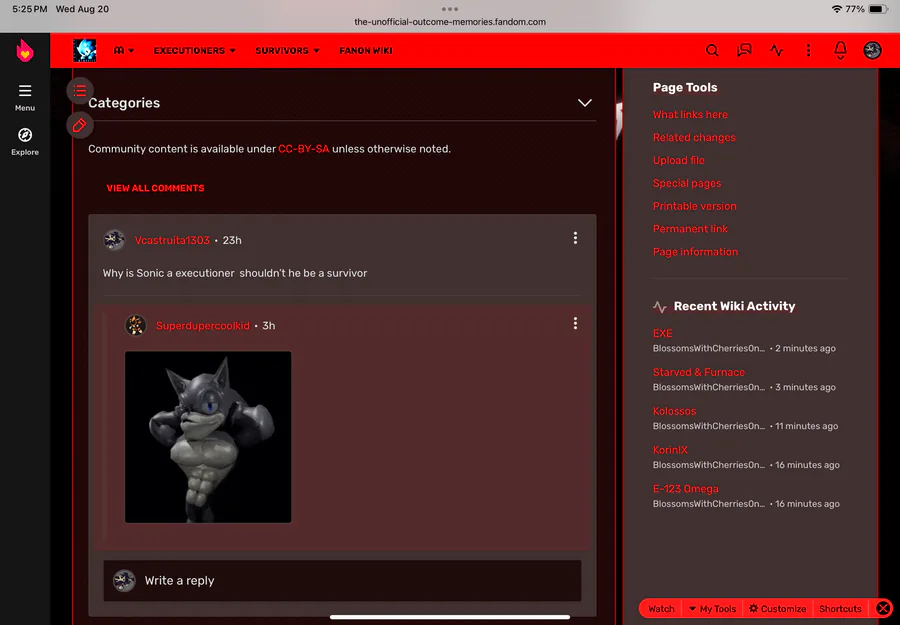This screenshot has width=900, height=625.
Task: Open the table of contents list icon
Action: click(80, 91)
